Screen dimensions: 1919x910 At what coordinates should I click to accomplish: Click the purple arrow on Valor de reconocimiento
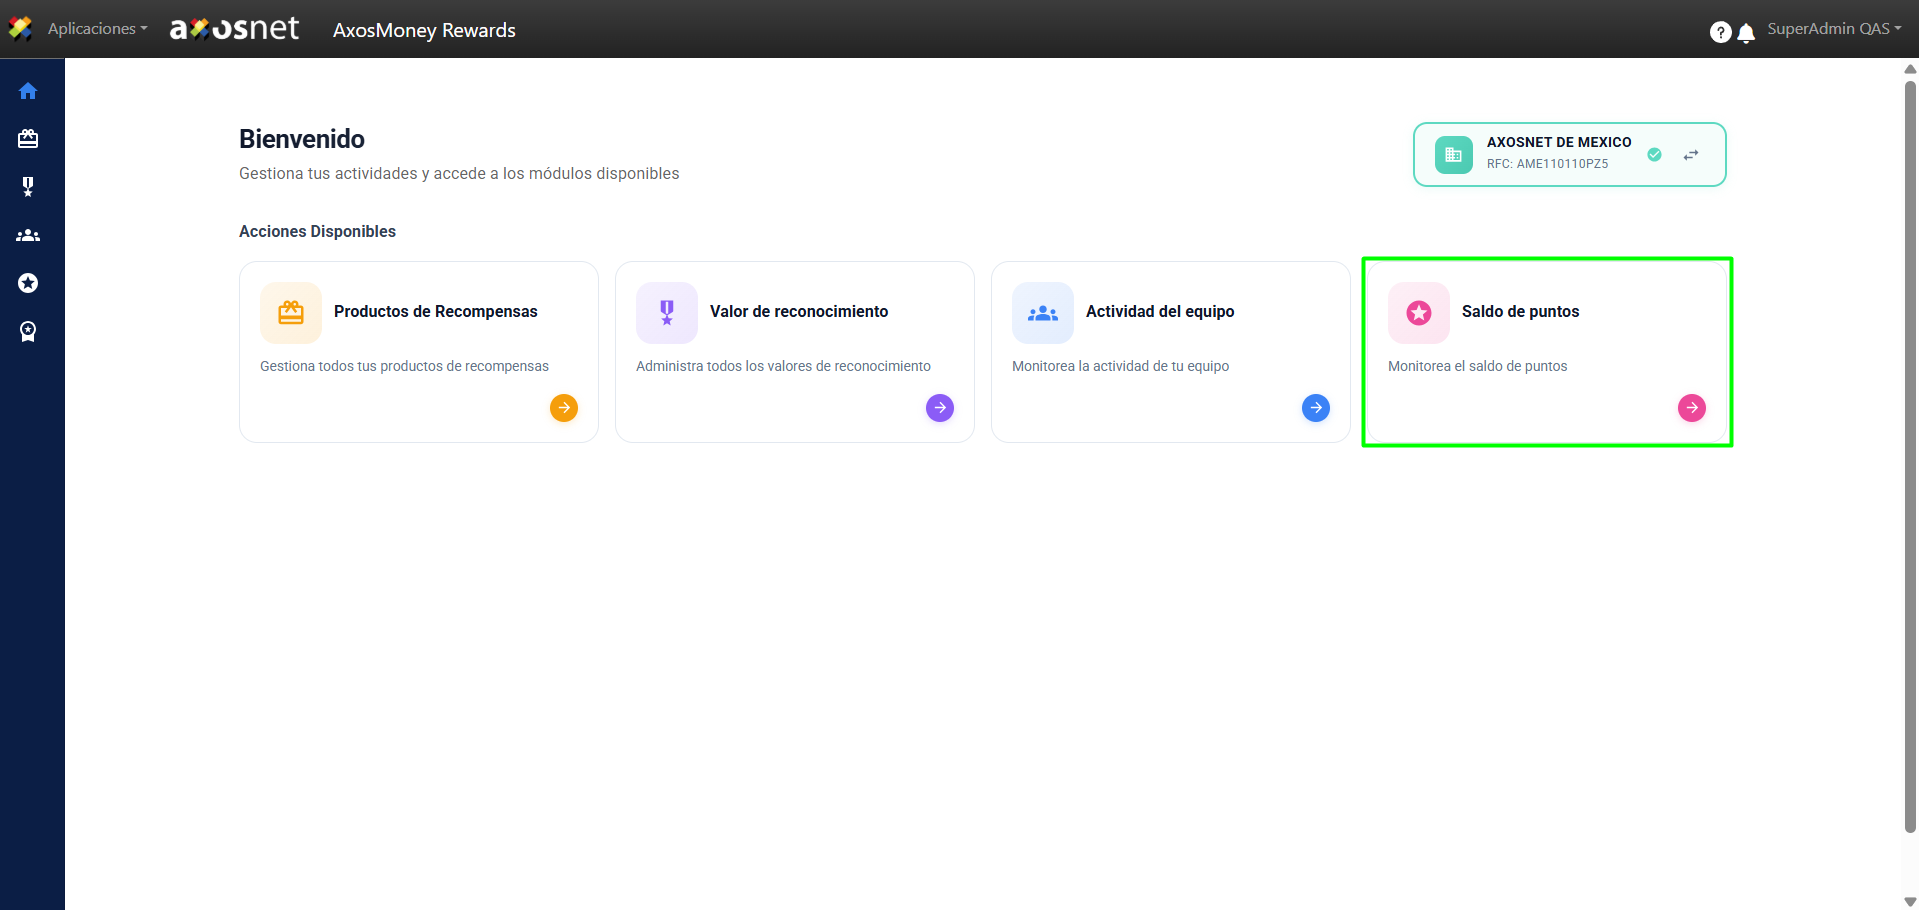point(940,408)
